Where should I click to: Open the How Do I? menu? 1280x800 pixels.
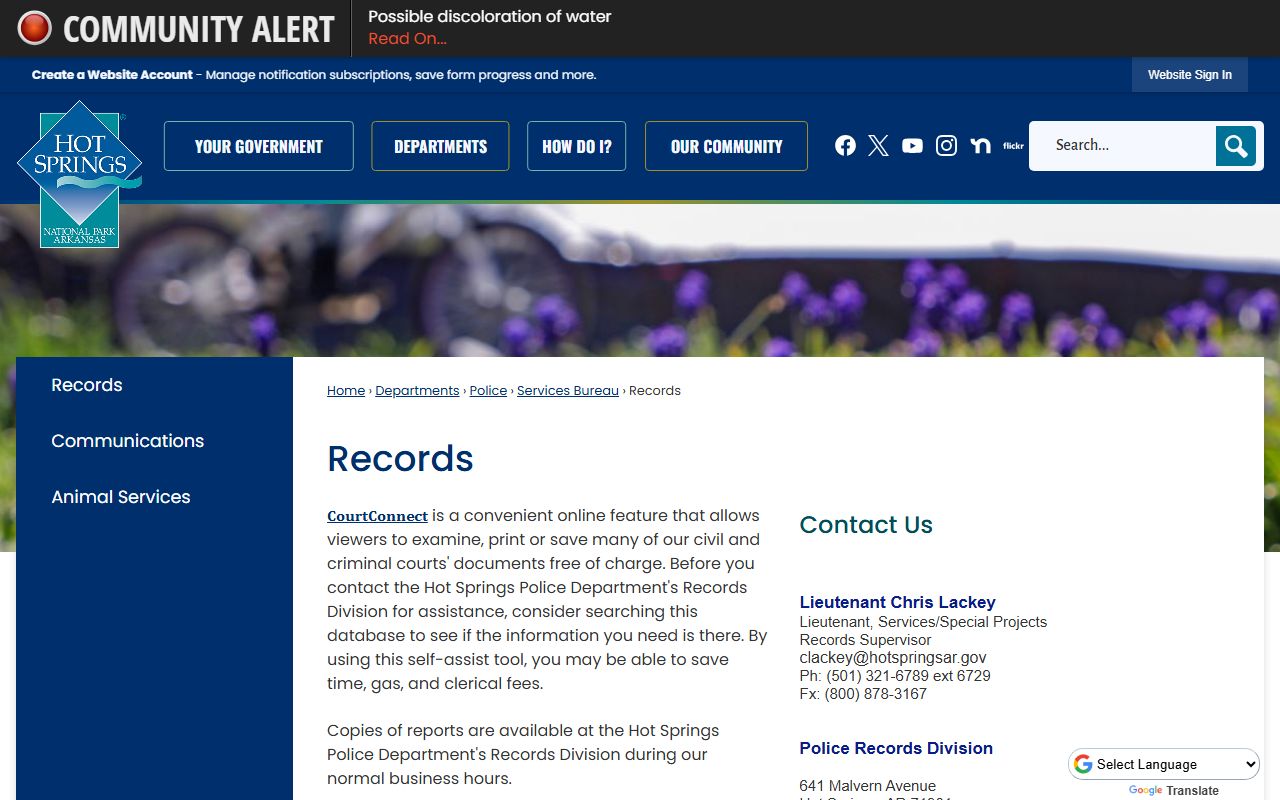coord(577,146)
